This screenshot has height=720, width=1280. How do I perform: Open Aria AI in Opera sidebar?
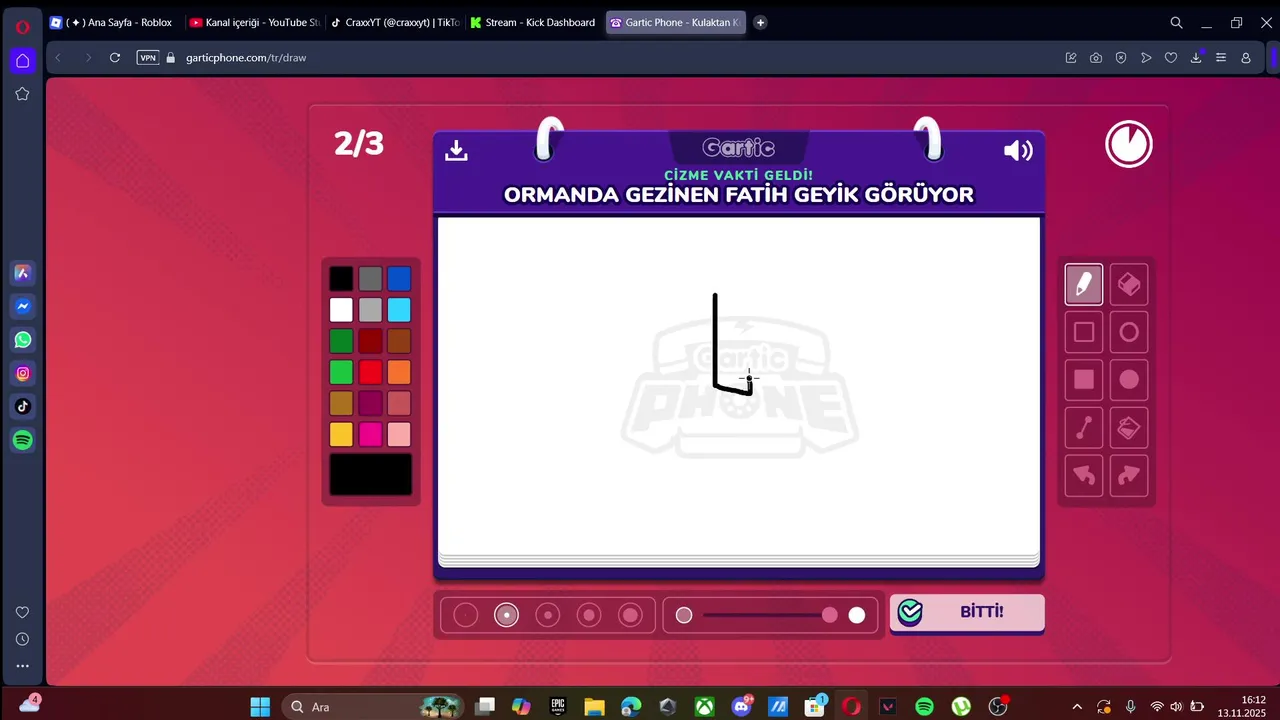(23, 273)
